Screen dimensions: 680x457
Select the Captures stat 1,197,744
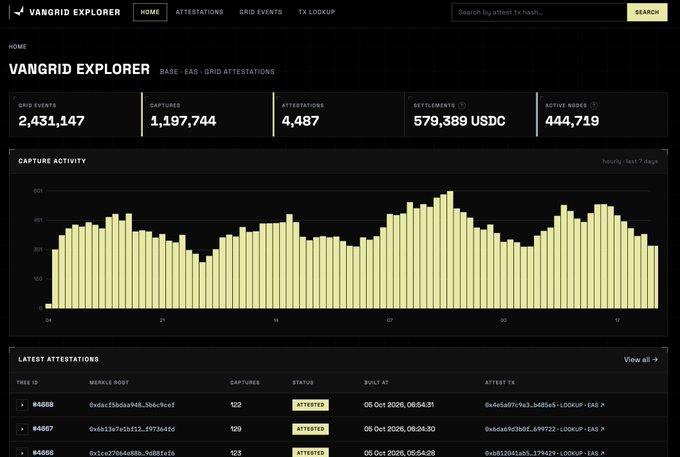coord(183,121)
